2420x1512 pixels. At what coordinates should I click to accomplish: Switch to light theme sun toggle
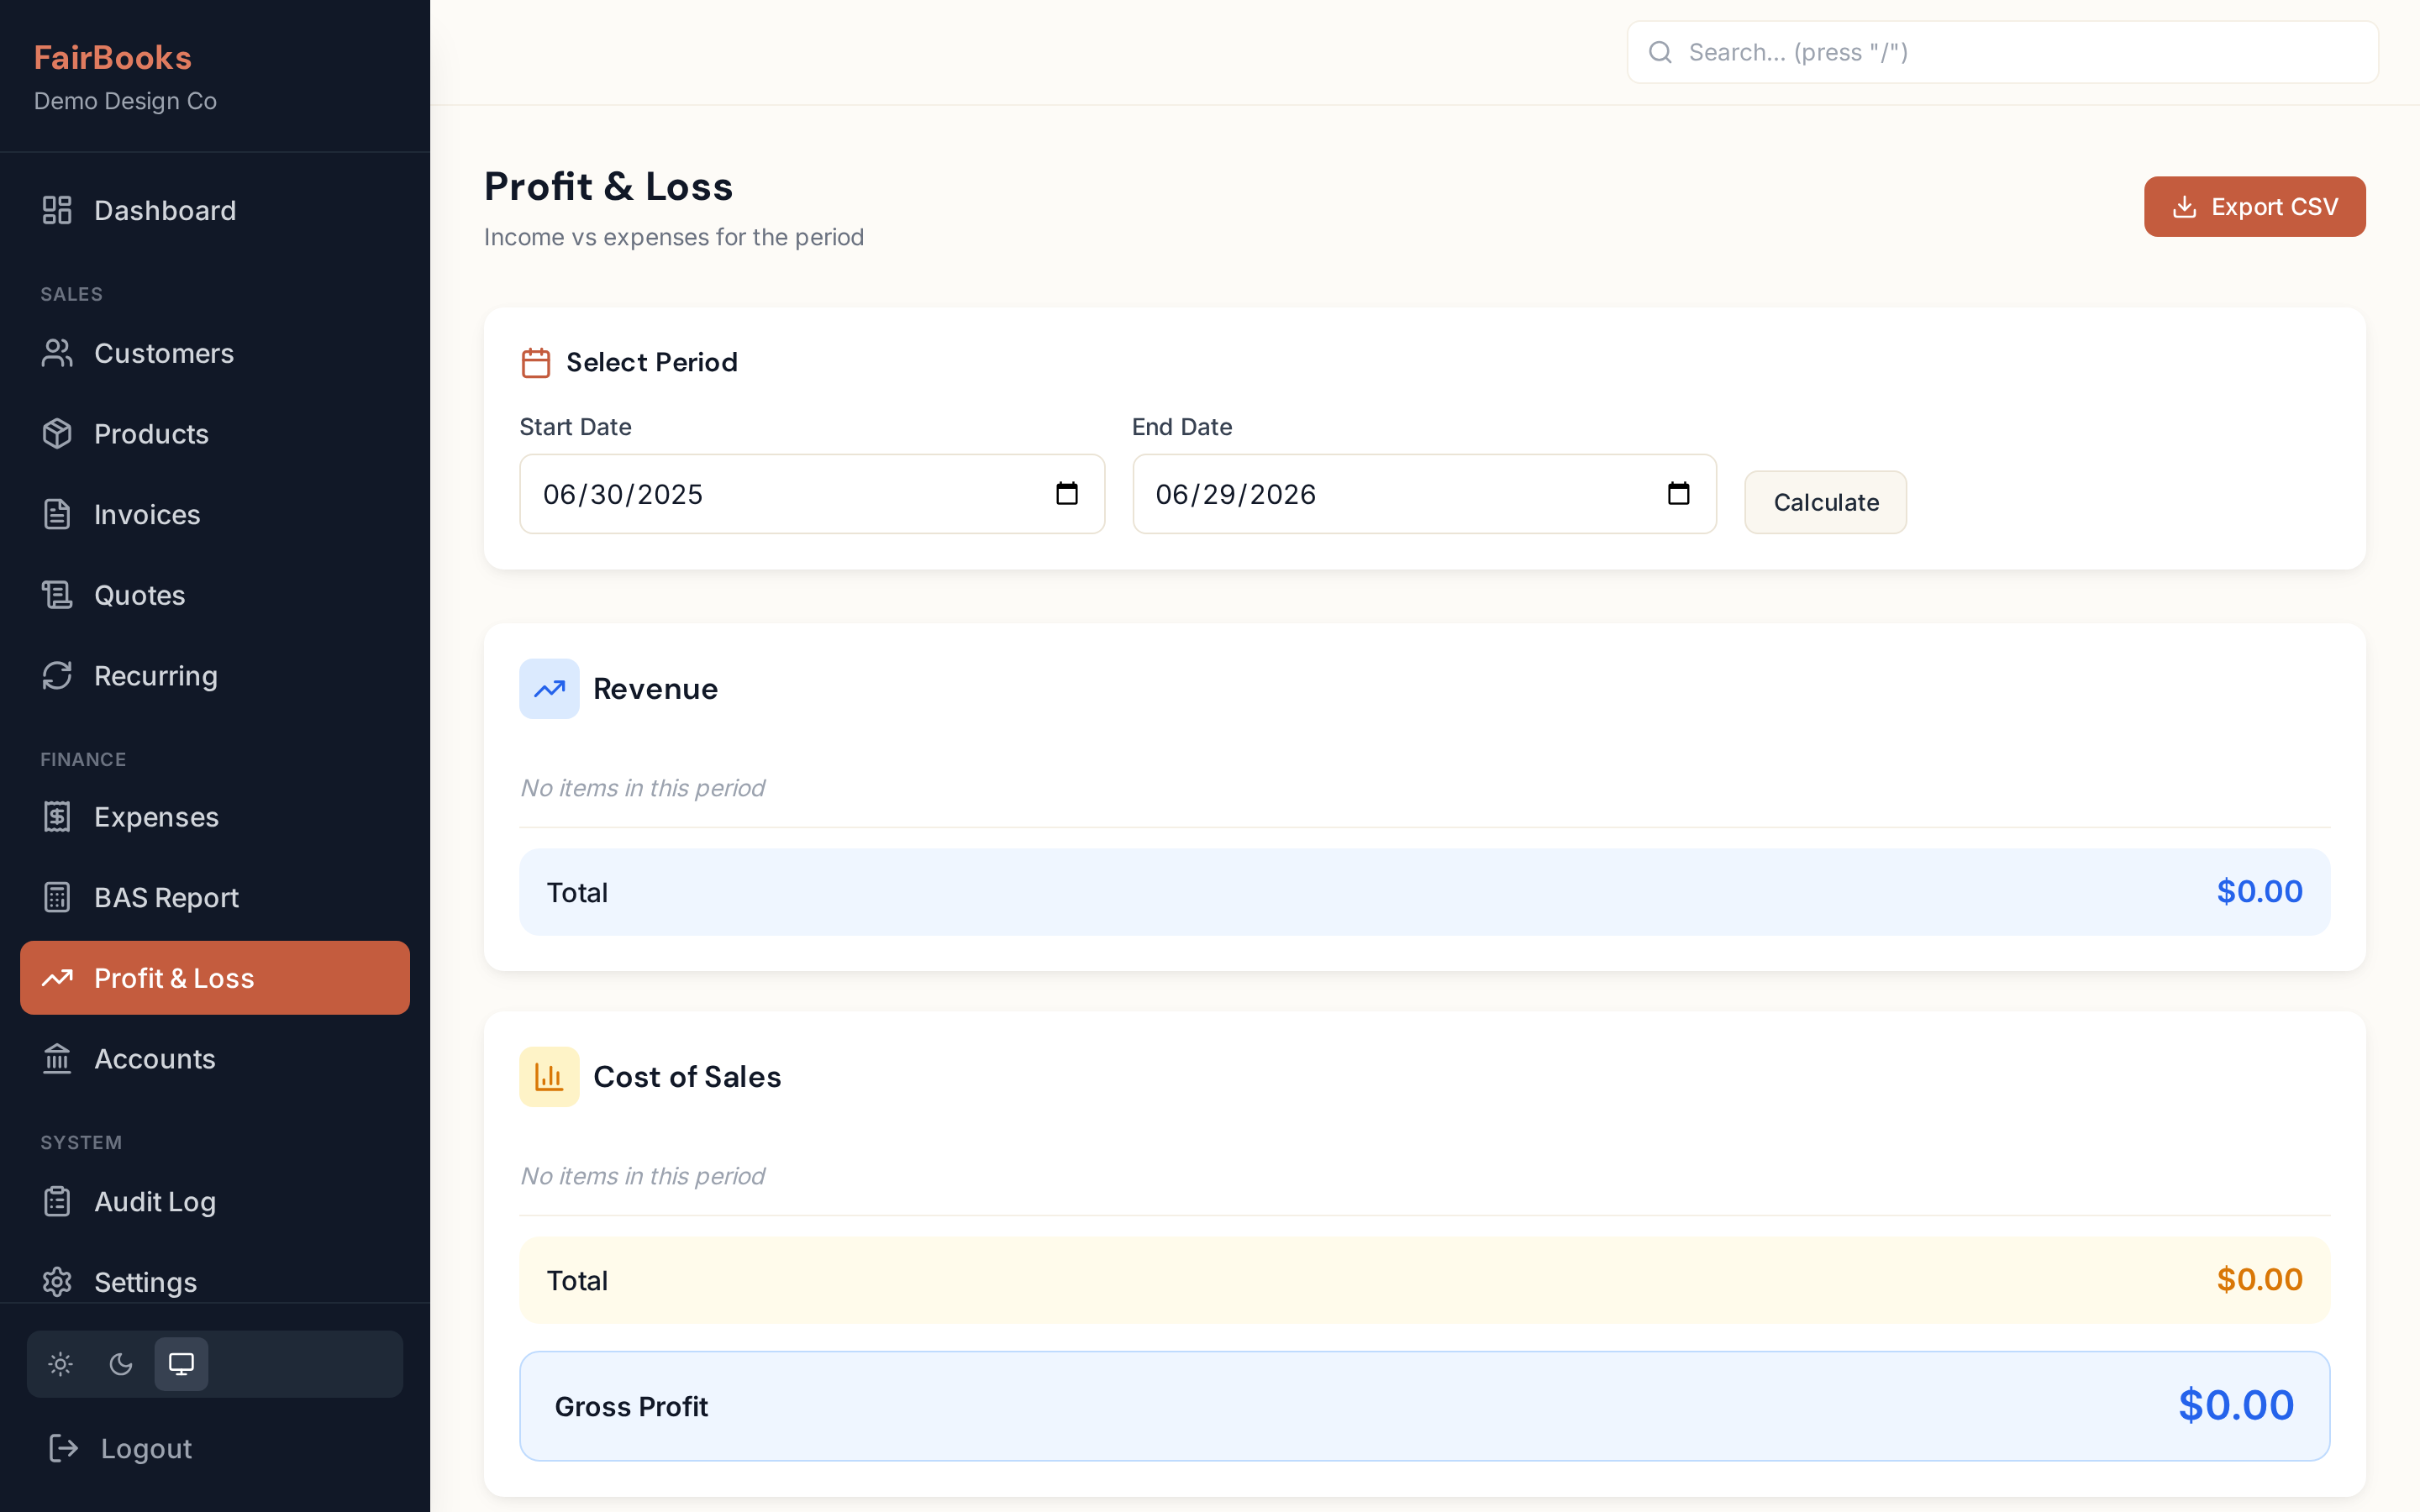61,1364
